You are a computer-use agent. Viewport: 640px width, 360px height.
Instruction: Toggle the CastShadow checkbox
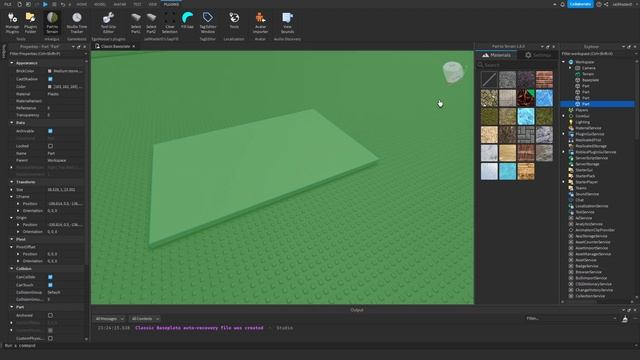click(x=50, y=79)
